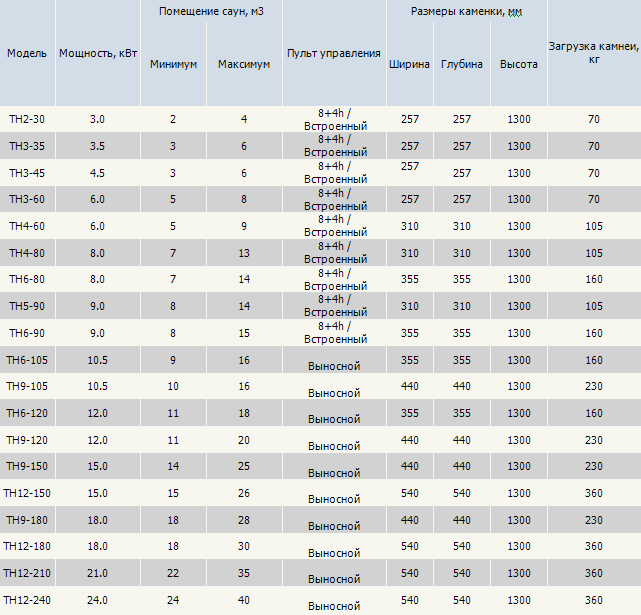Select model cell TH9-180

coord(27,520)
